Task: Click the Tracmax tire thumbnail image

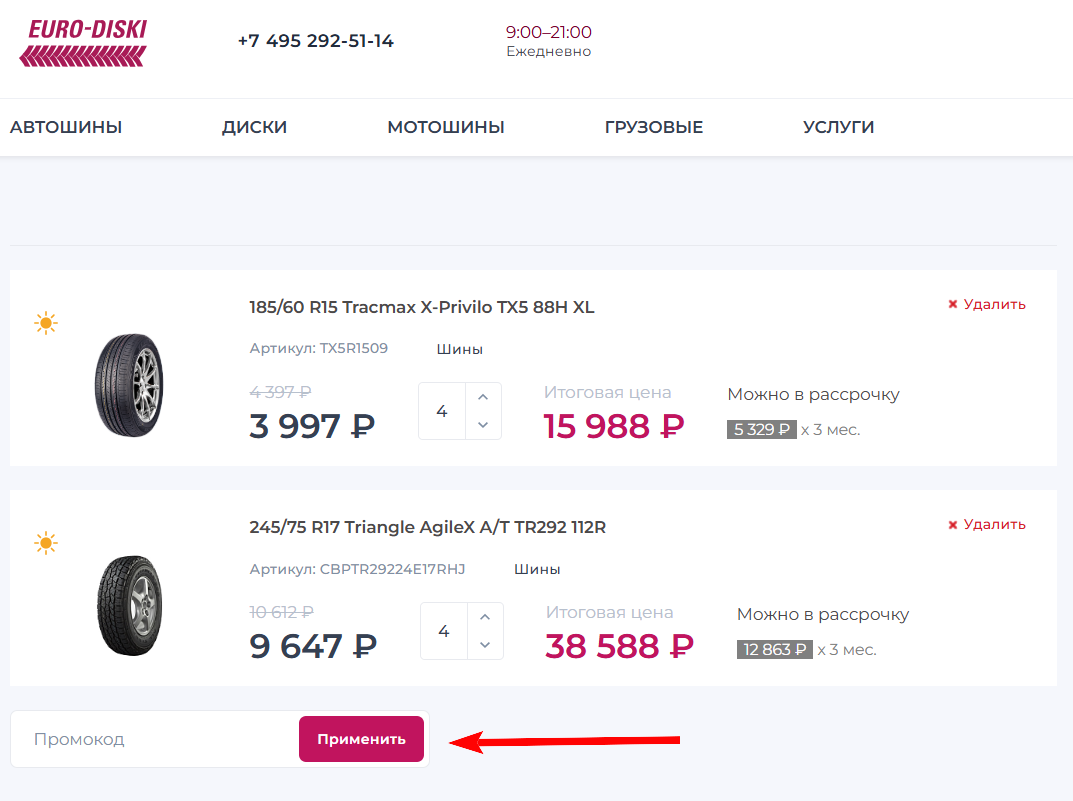Action: pyautogui.click(x=129, y=384)
